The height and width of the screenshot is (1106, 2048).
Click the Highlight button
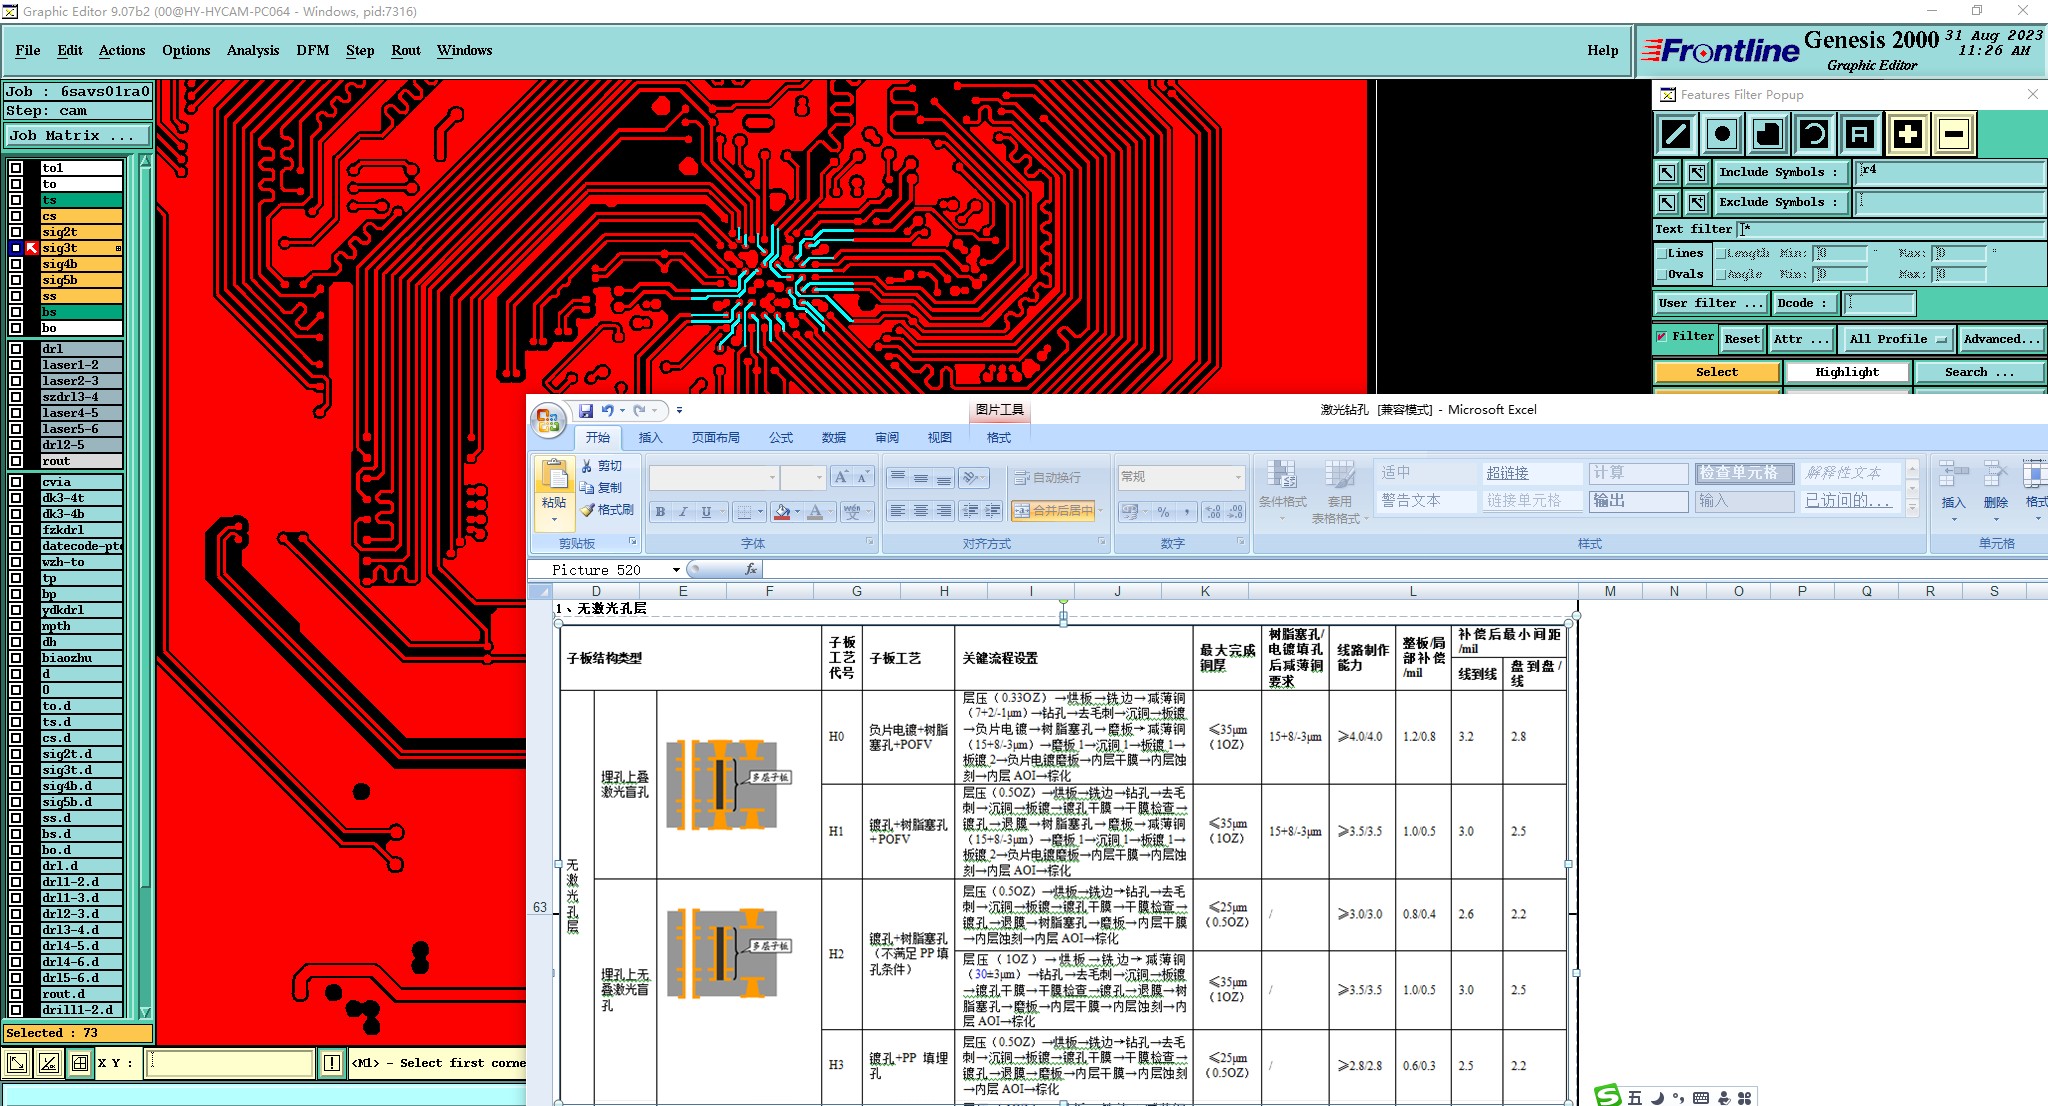tap(1846, 372)
